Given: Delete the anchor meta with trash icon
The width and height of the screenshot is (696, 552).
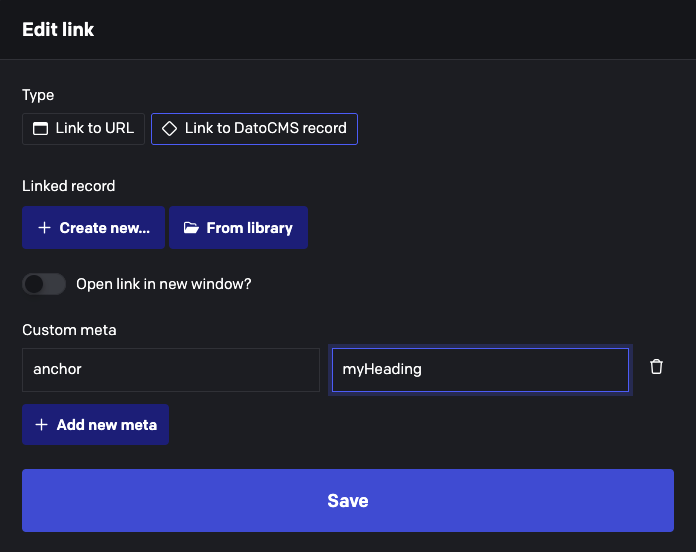Looking at the screenshot, I should (x=656, y=367).
